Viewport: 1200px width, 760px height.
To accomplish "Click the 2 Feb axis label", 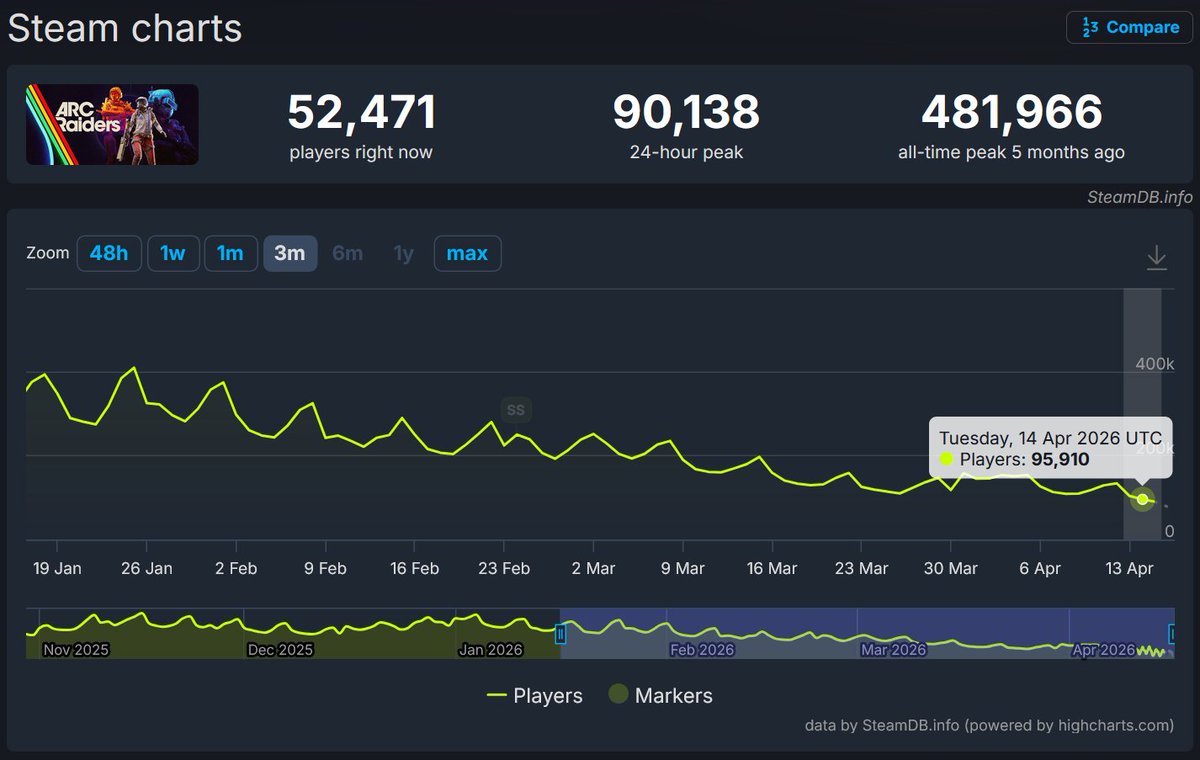I will [x=236, y=568].
